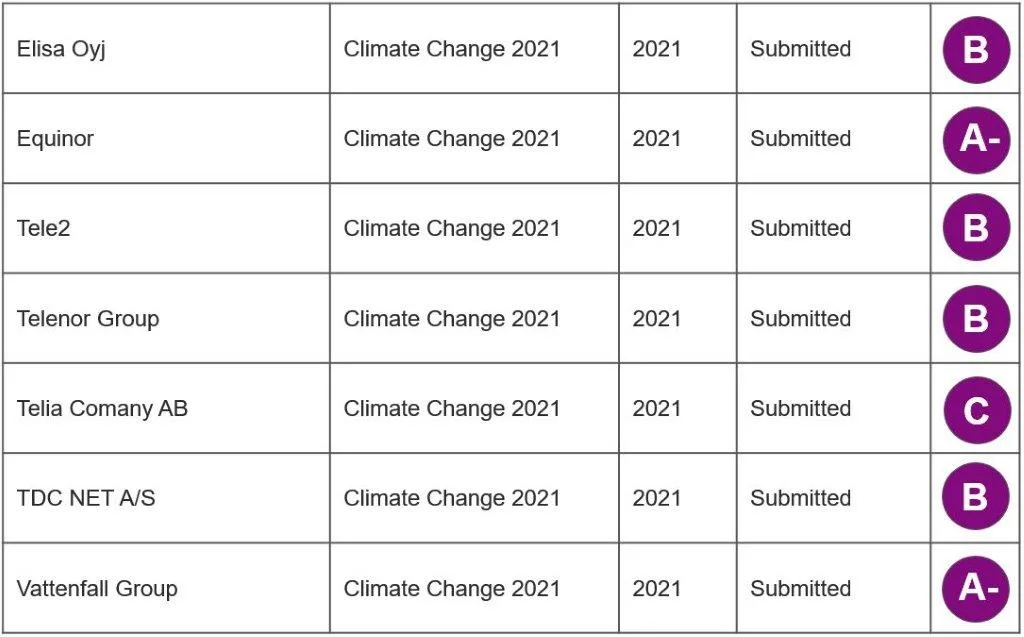Open TDC NET A/S company entry
The width and height of the screenshot is (1024, 637).
click(x=86, y=498)
